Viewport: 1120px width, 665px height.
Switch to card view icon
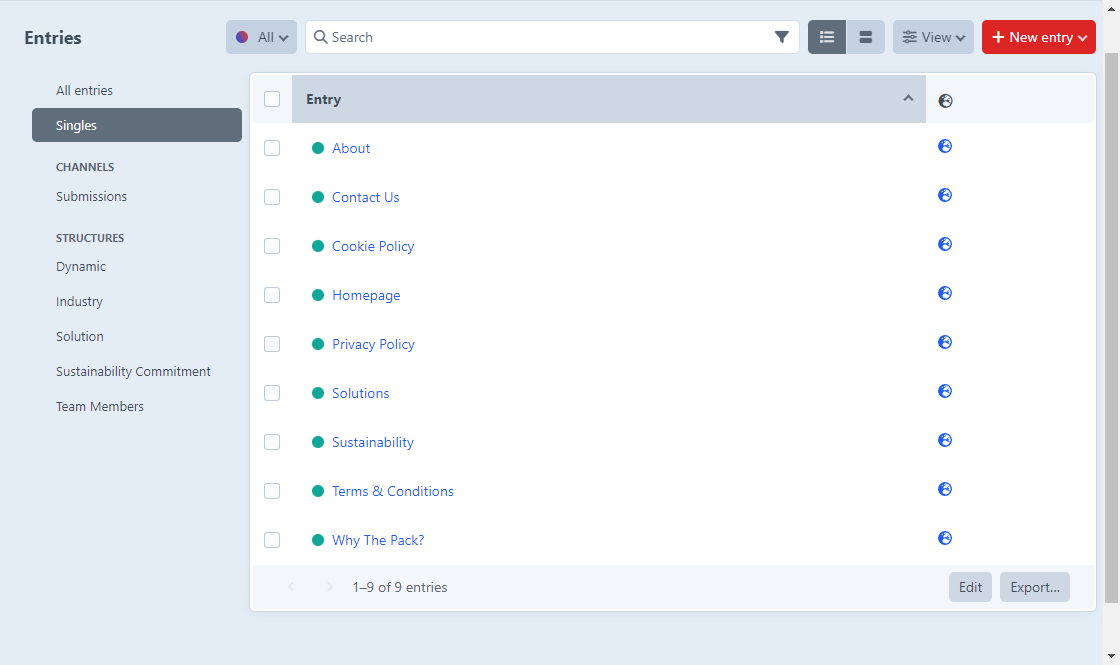(x=866, y=37)
